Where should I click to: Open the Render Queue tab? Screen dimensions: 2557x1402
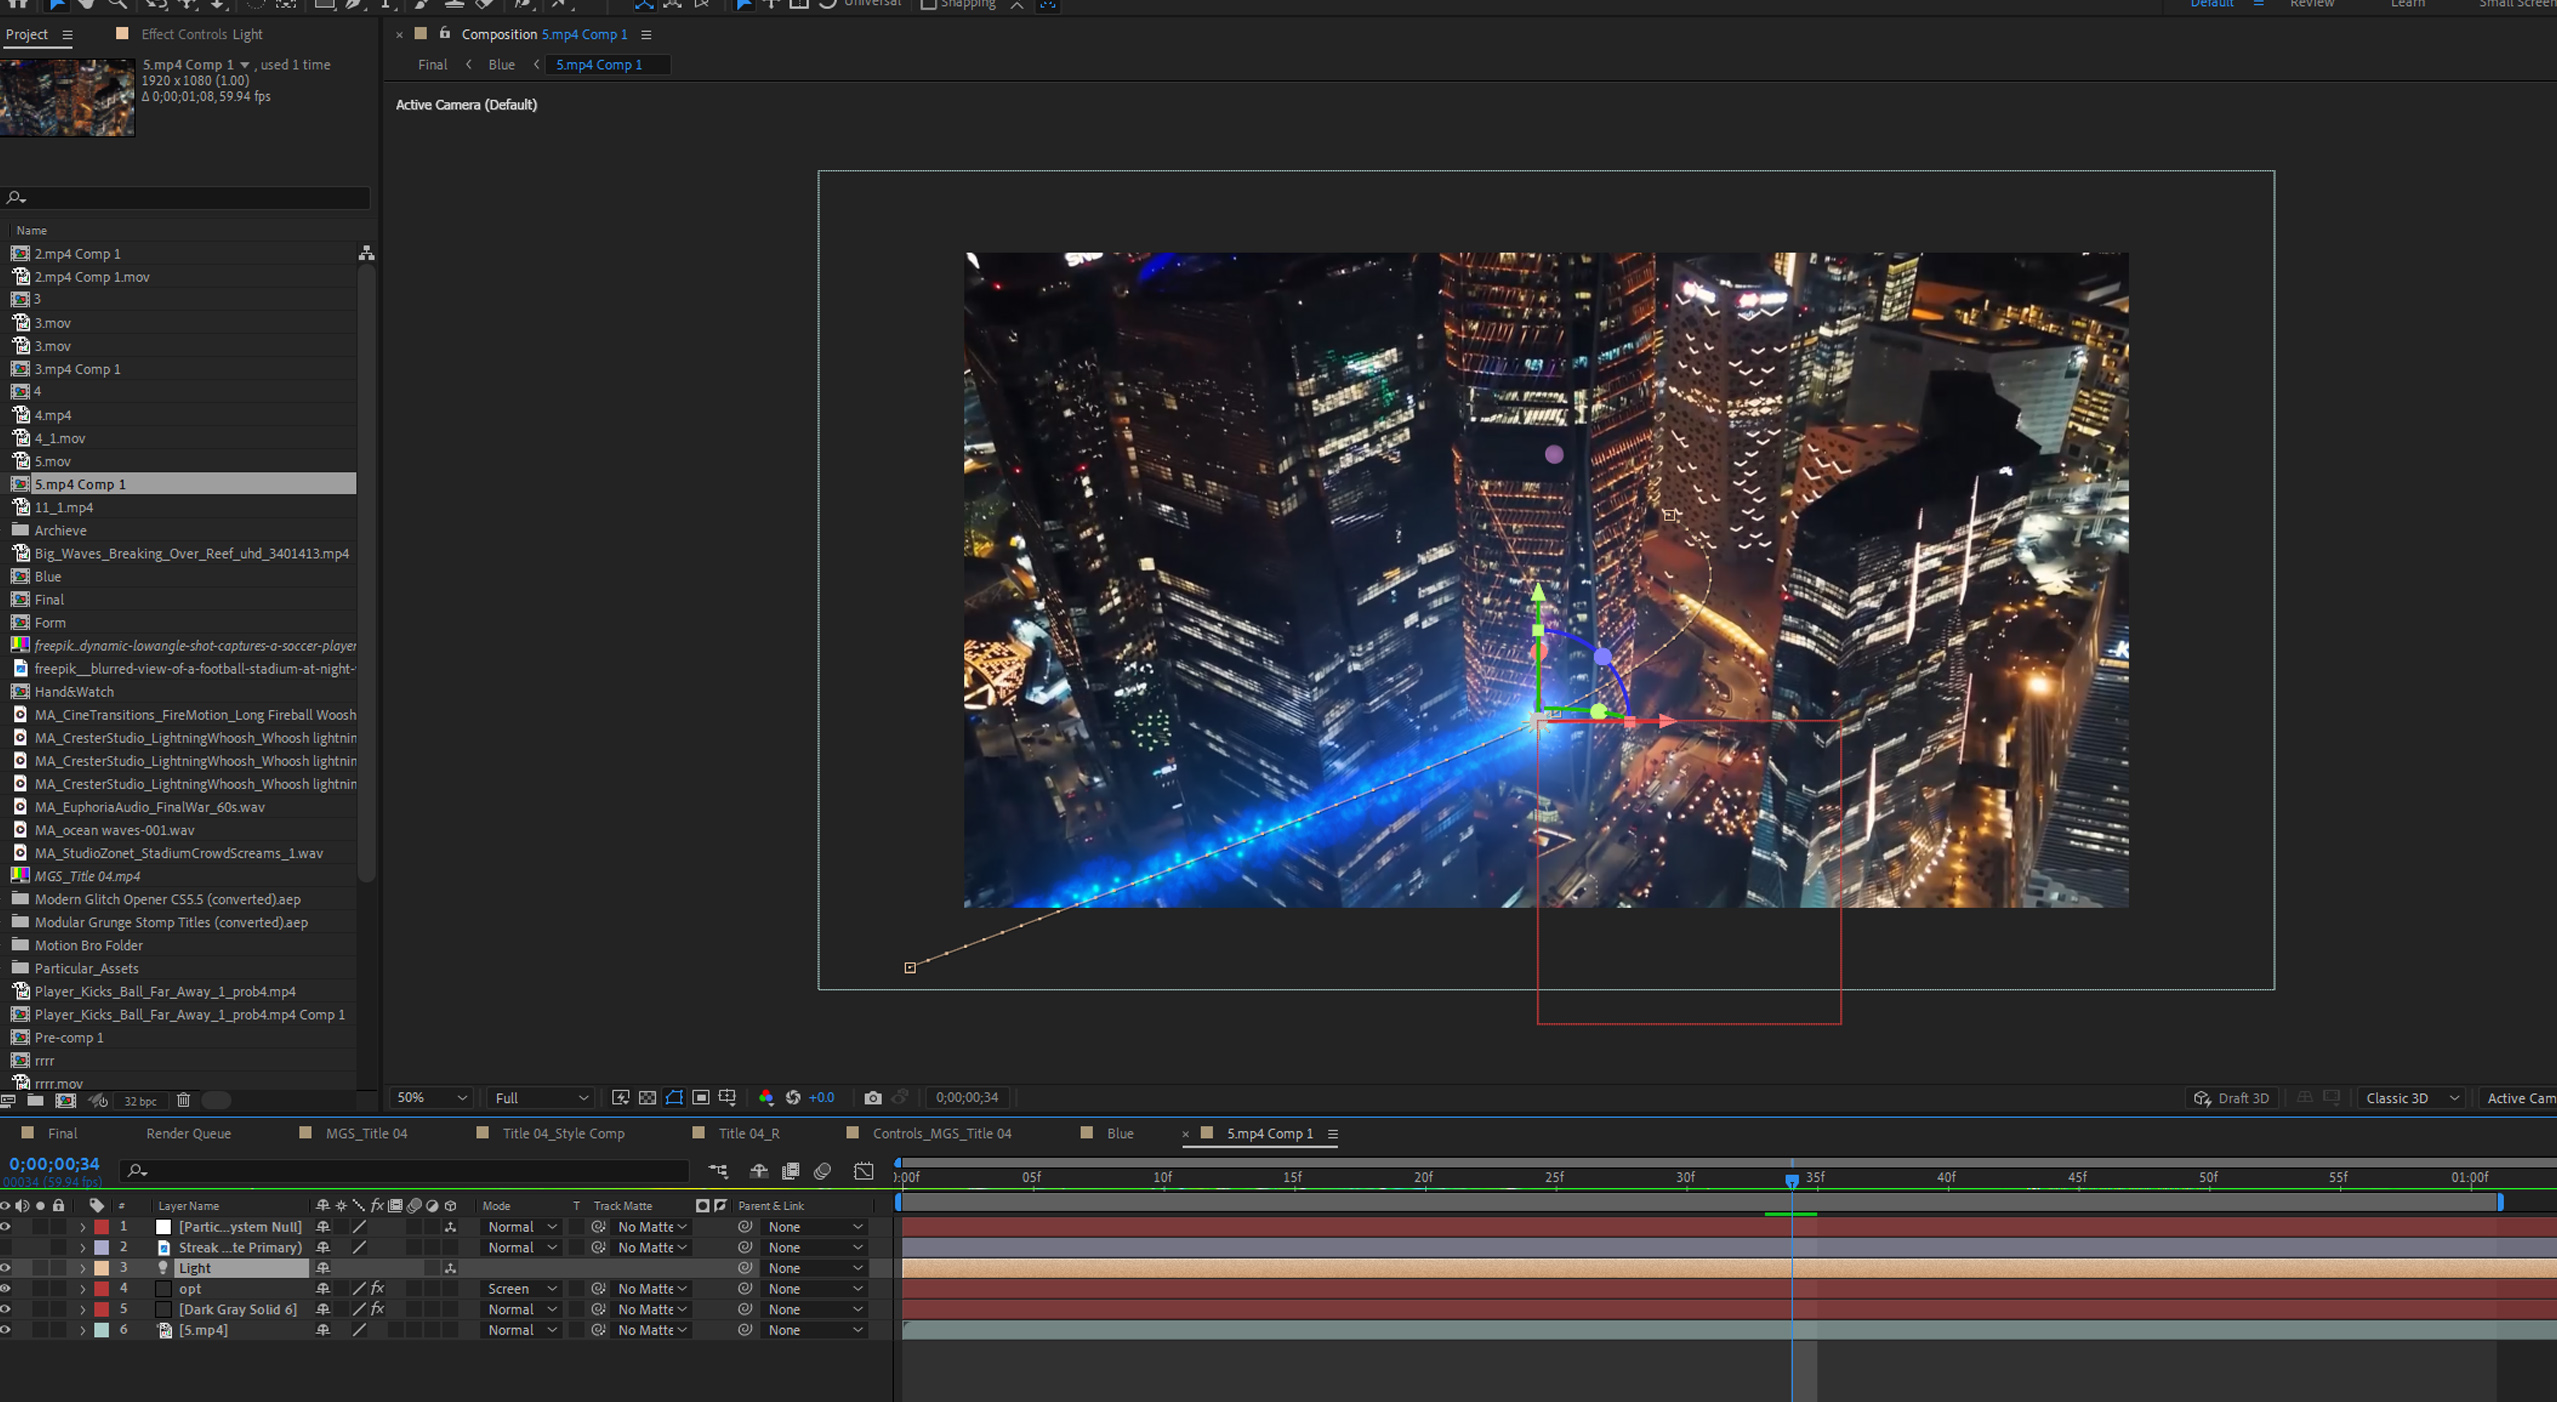pyautogui.click(x=188, y=1133)
